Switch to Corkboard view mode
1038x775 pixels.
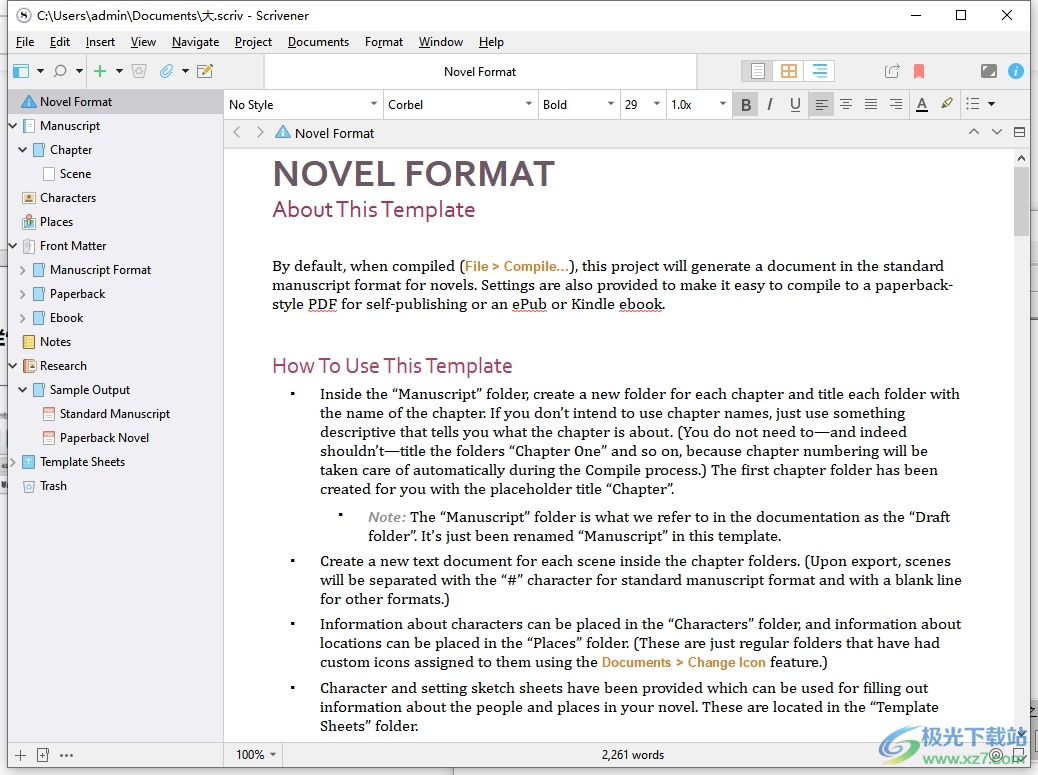[x=788, y=71]
